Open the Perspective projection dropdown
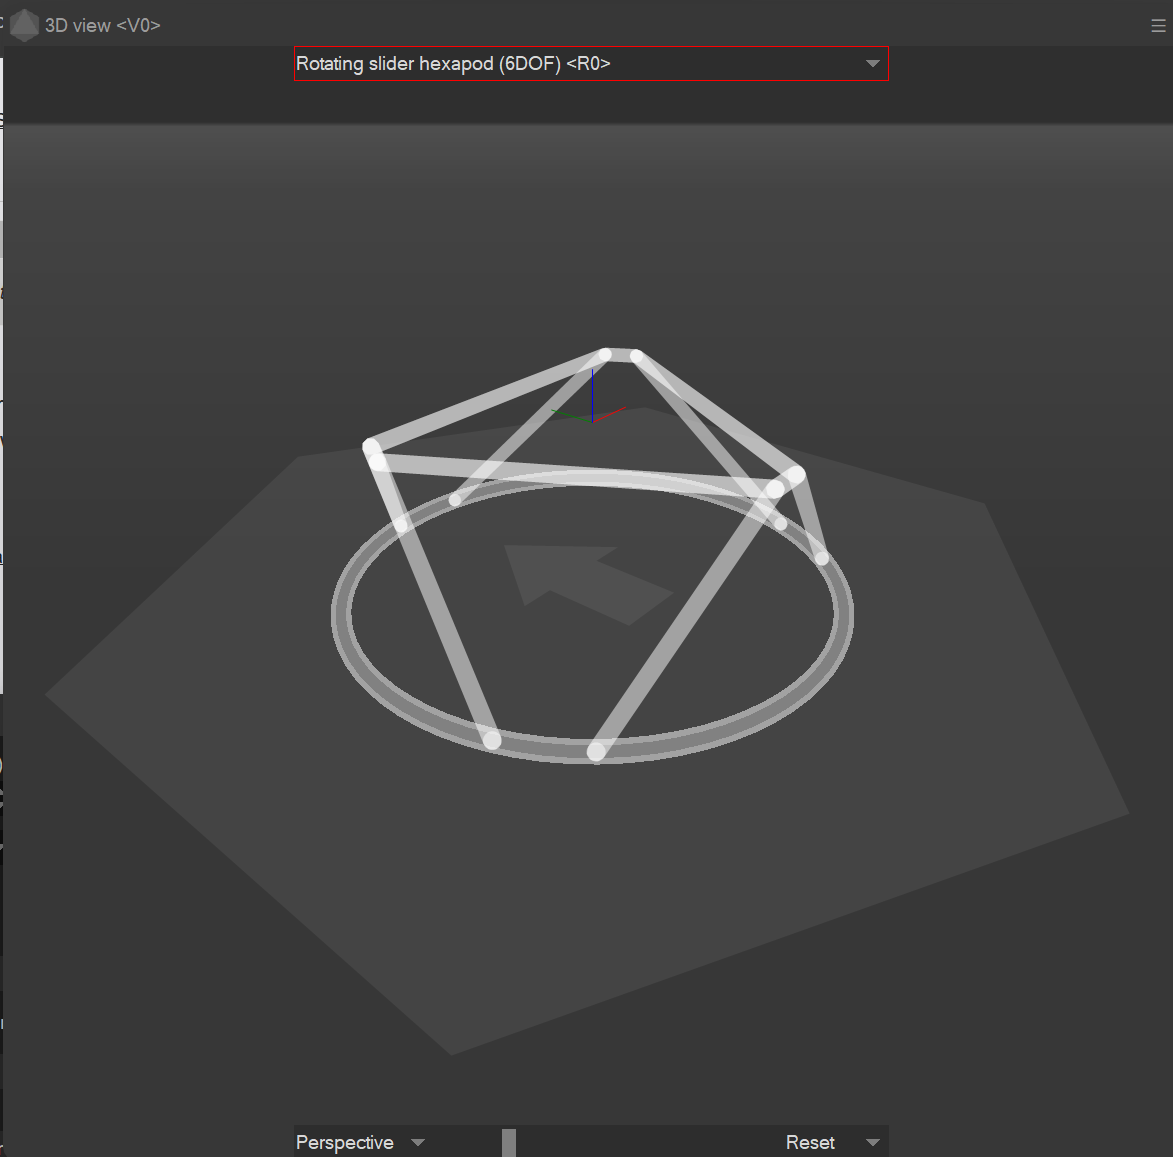Image resolution: width=1173 pixels, height=1157 pixels. (x=361, y=1142)
